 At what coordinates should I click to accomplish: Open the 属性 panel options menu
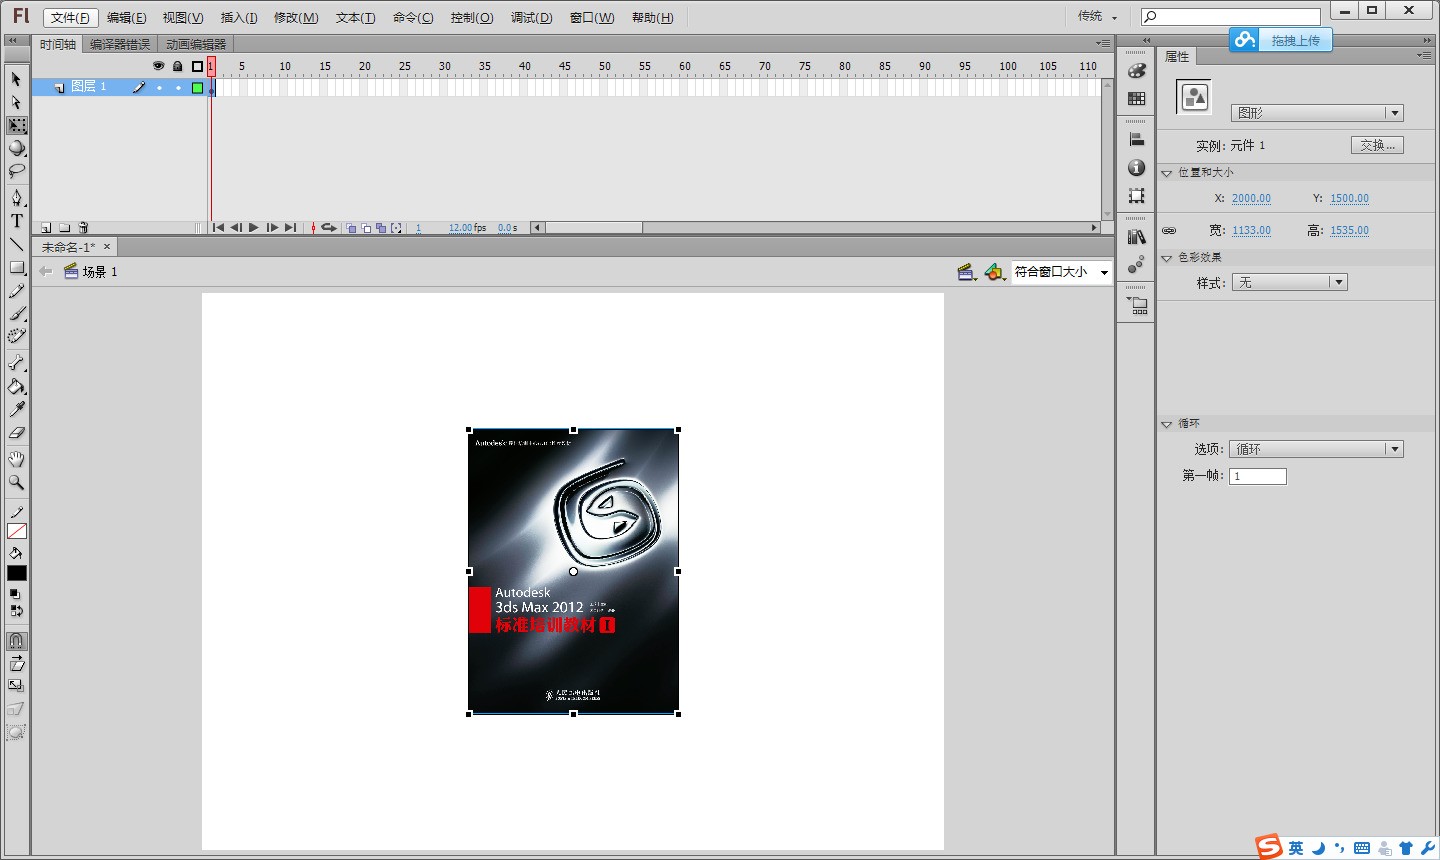pyautogui.click(x=1424, y=56)
